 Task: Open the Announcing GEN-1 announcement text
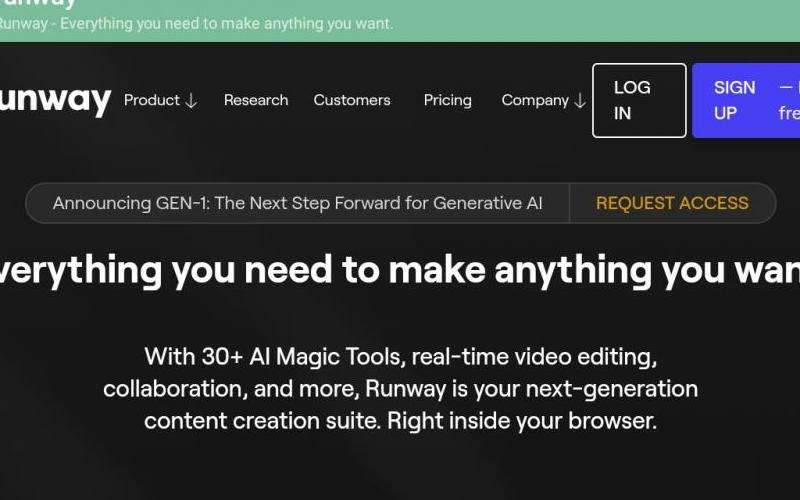(x=297, y=203)
